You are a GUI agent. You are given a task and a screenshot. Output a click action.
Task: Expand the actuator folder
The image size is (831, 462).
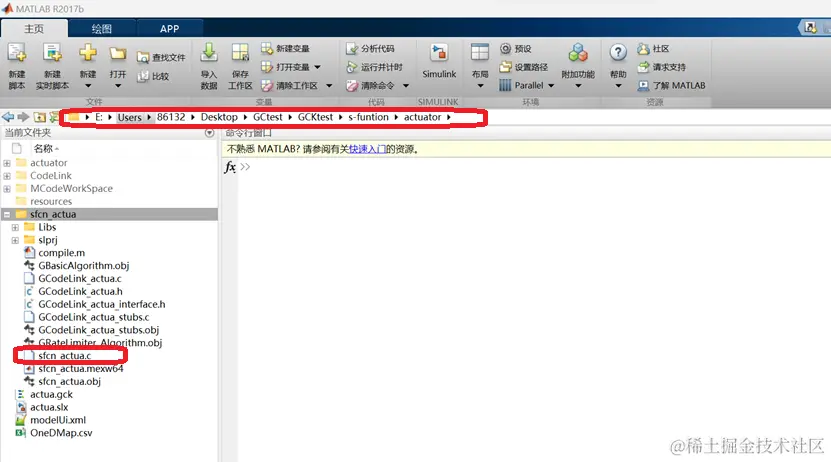point(7,163)
